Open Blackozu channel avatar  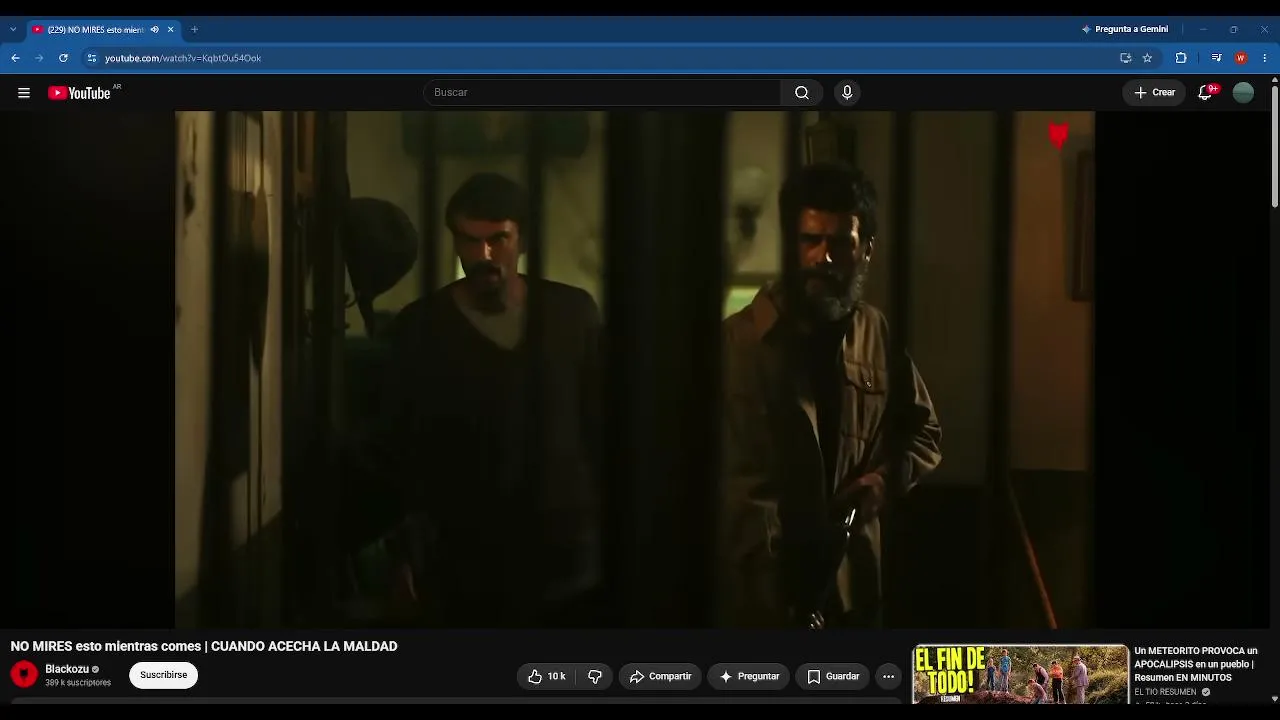(24, 675)
